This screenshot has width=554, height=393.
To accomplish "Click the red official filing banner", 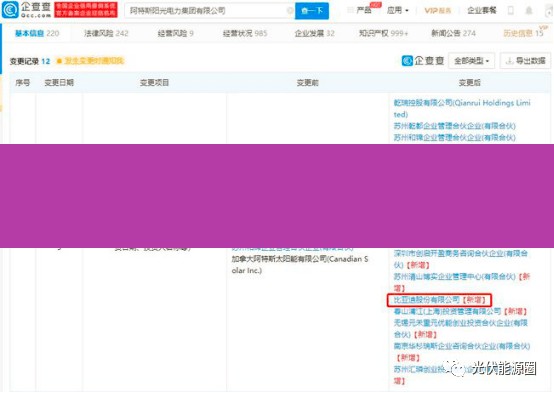I will [x=86, y=10].
